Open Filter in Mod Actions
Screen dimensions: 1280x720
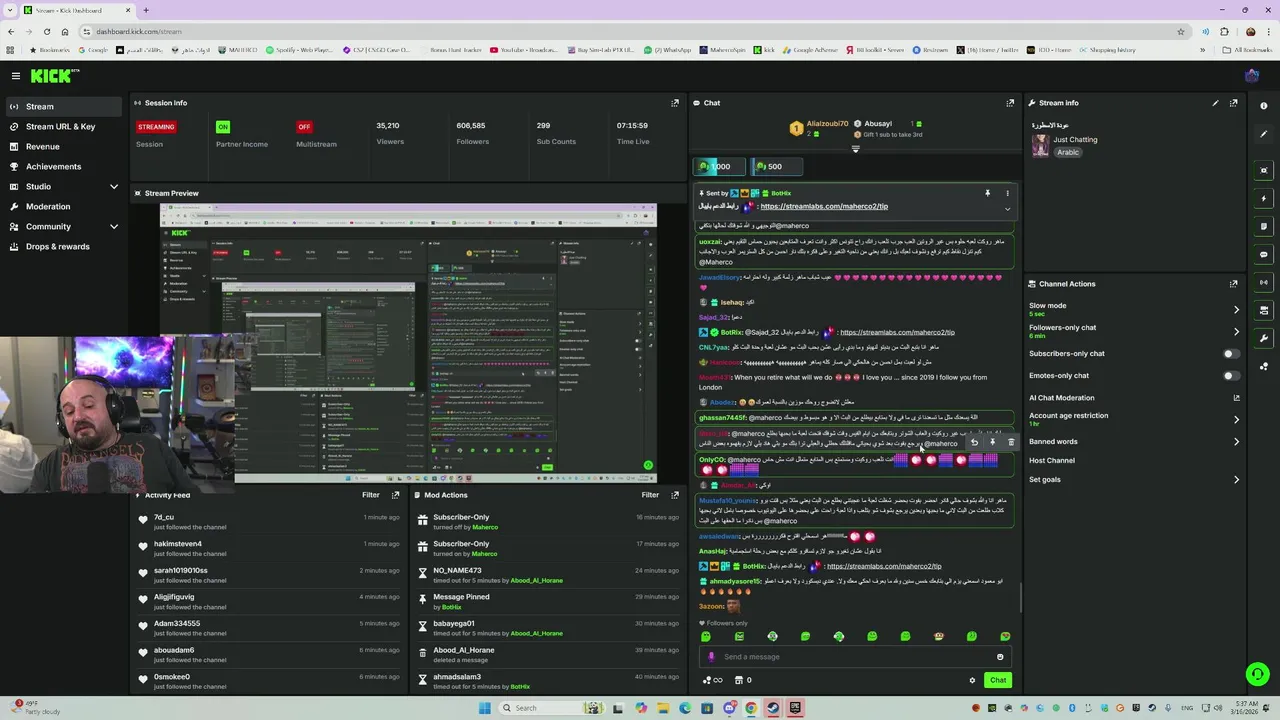[650, 495]
